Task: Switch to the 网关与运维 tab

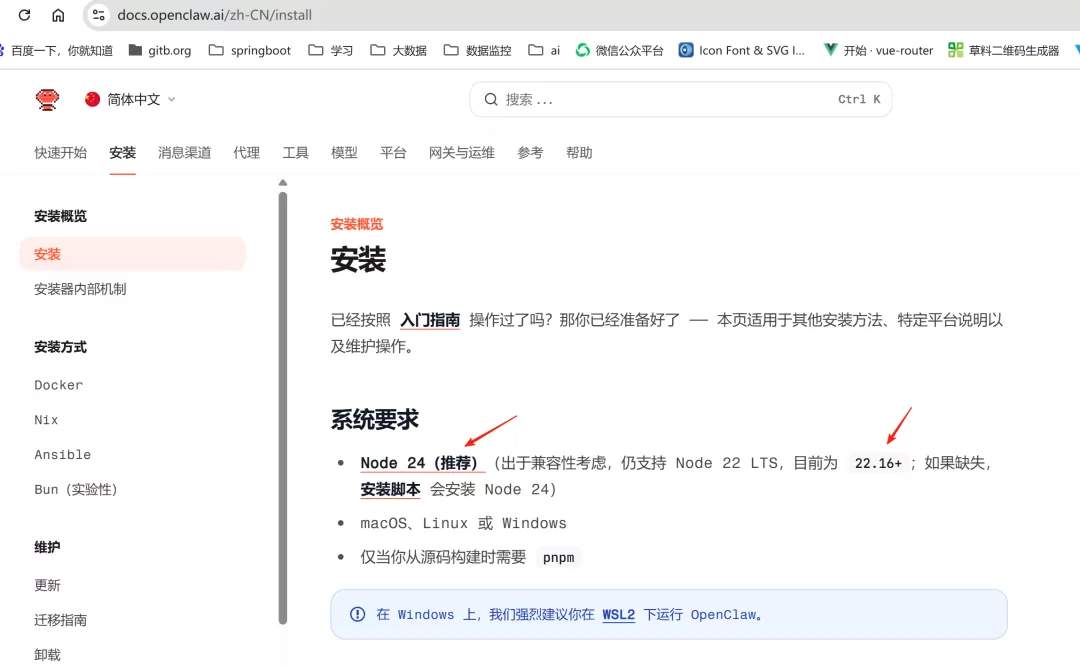Action: pos(461,152)
